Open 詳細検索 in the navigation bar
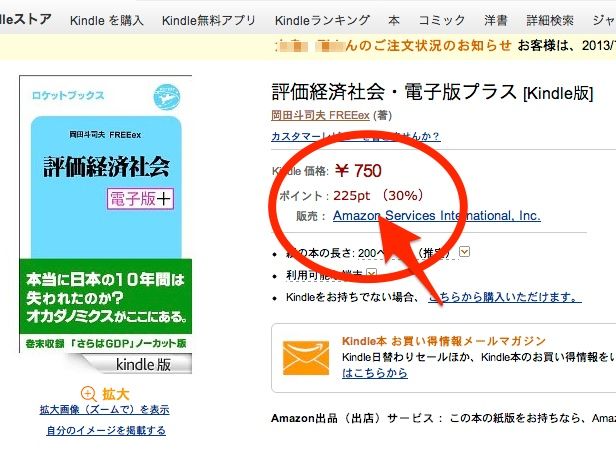Image resolution: width=616 pixels, height=451 pixels. coord(550,20)
